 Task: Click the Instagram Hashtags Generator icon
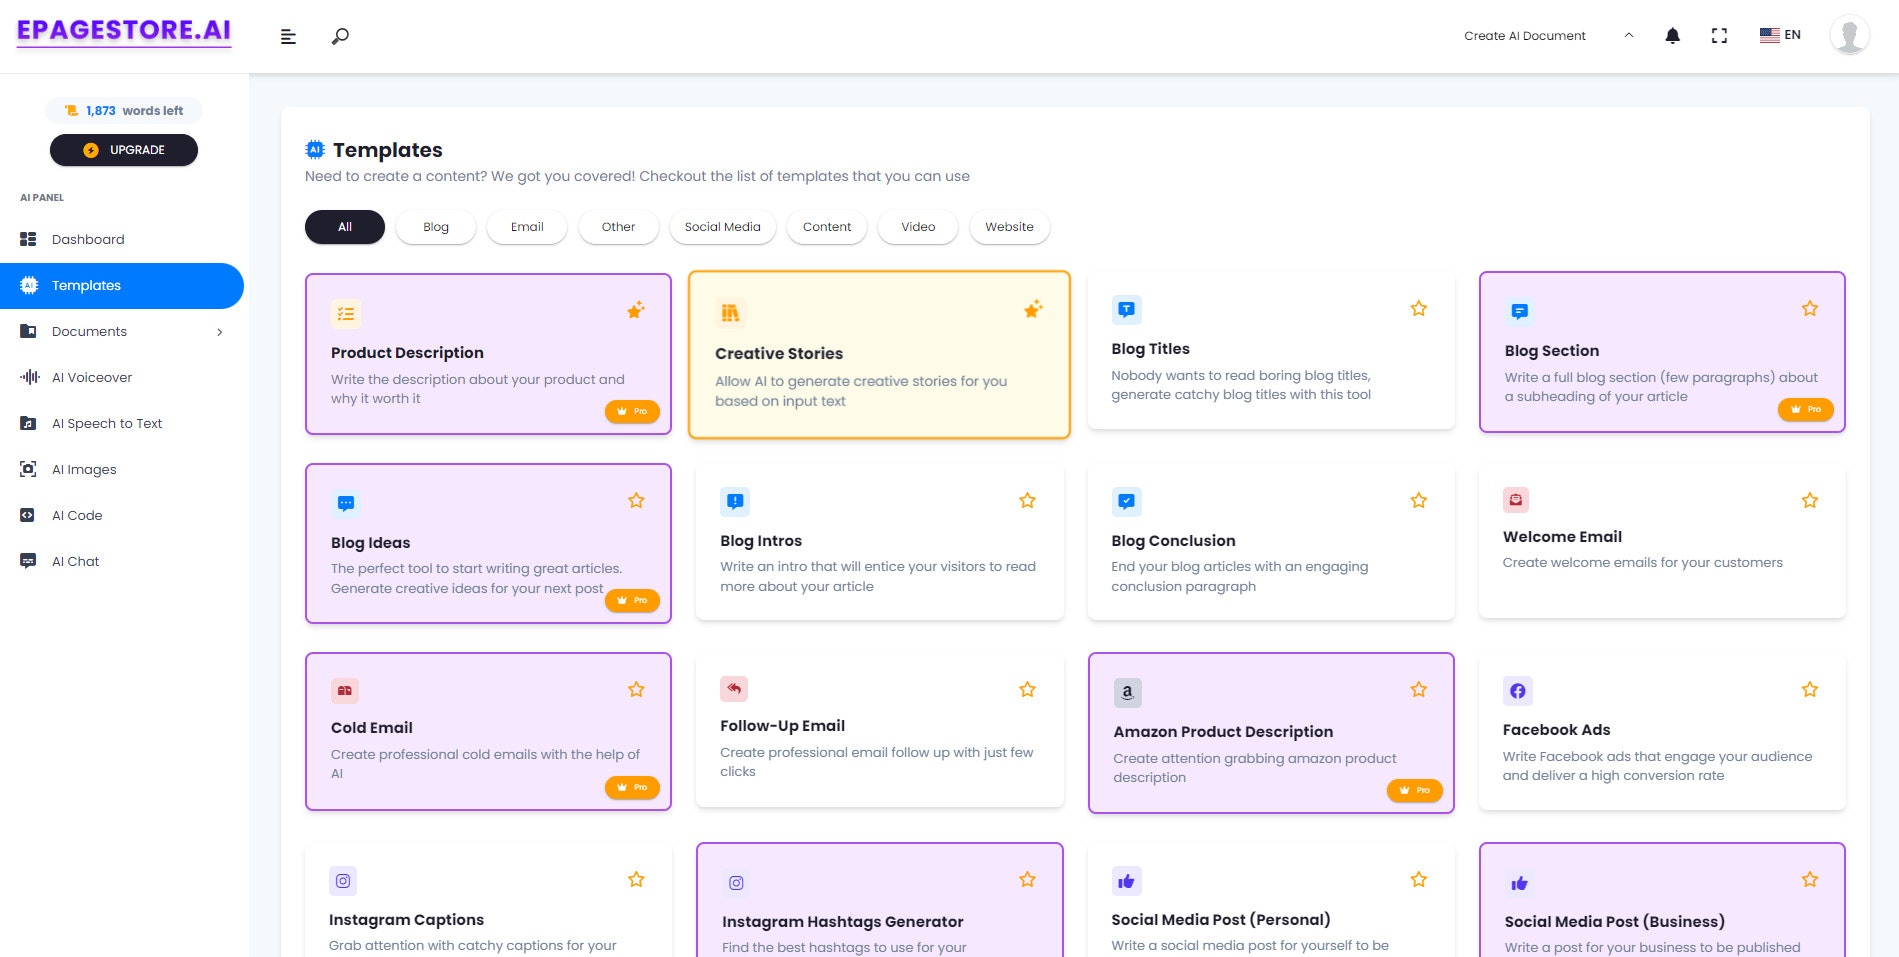tap(736, 883)
